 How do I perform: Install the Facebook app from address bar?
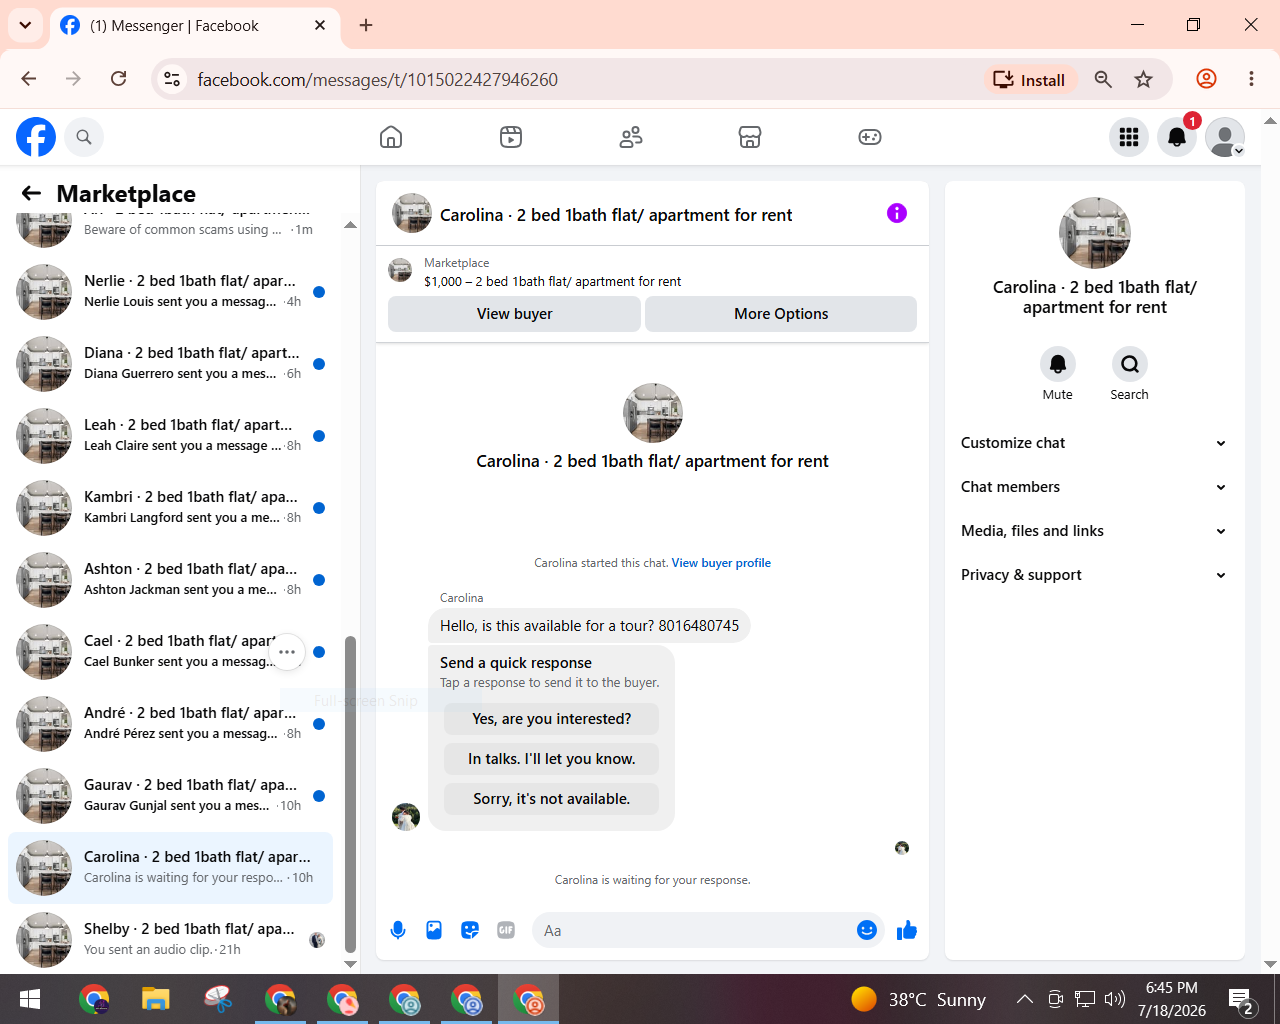pos(1029,80)
